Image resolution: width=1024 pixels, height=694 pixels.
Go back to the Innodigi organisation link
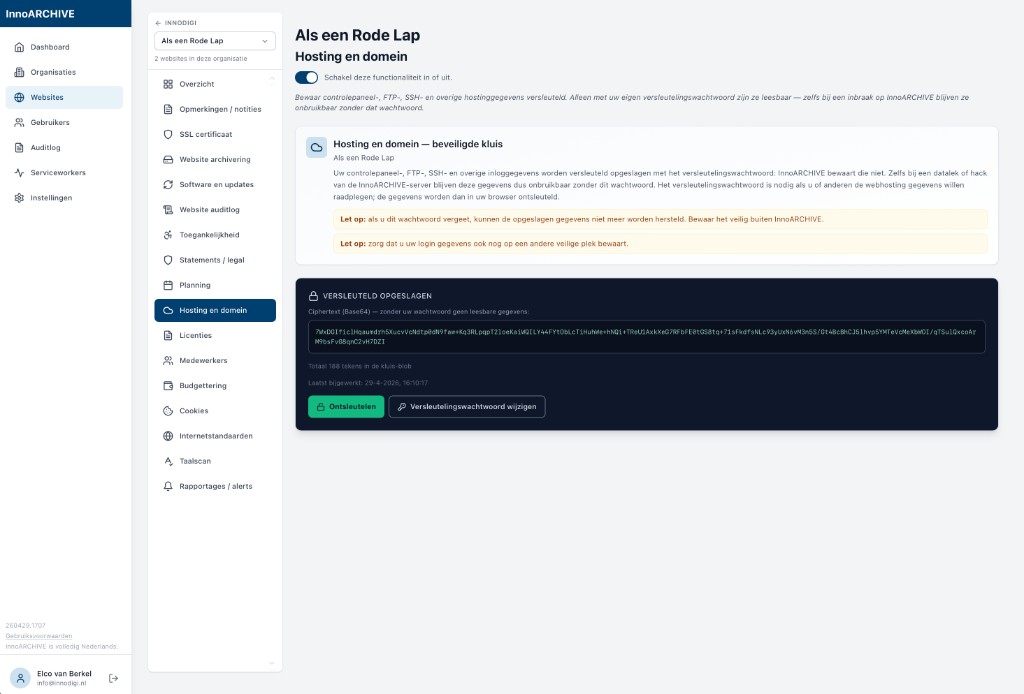tap(175, 22)
